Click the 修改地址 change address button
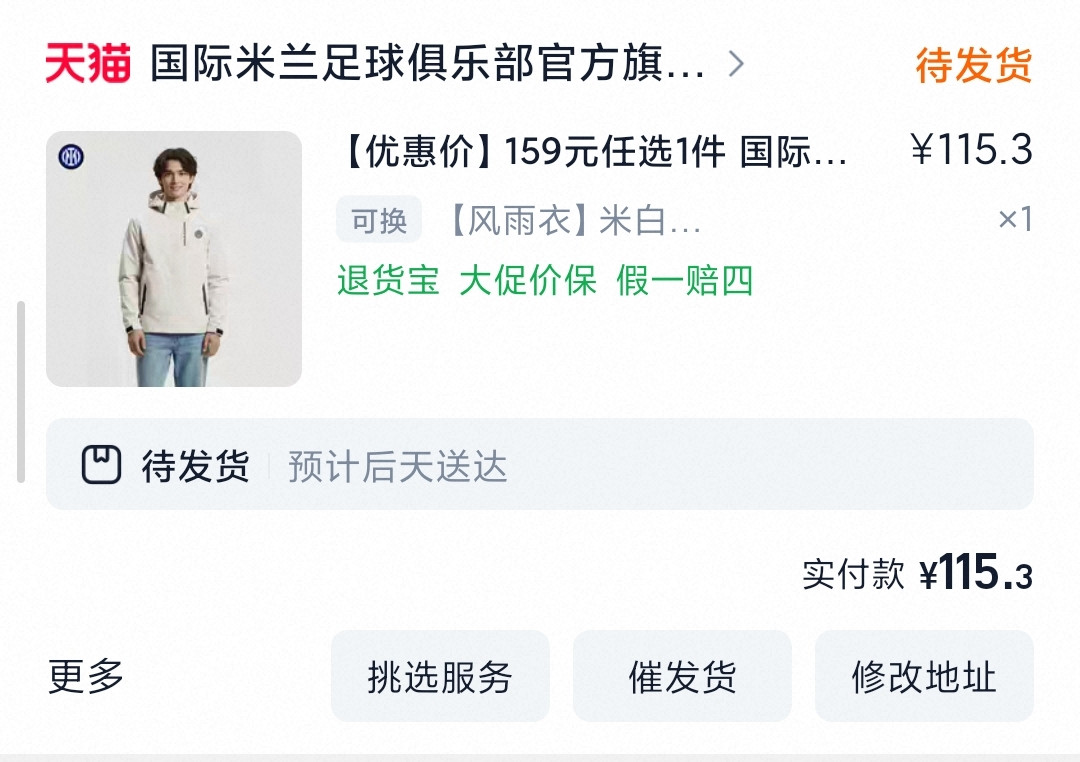Screen dimensions: 1080x762 [x=924, y=676]
